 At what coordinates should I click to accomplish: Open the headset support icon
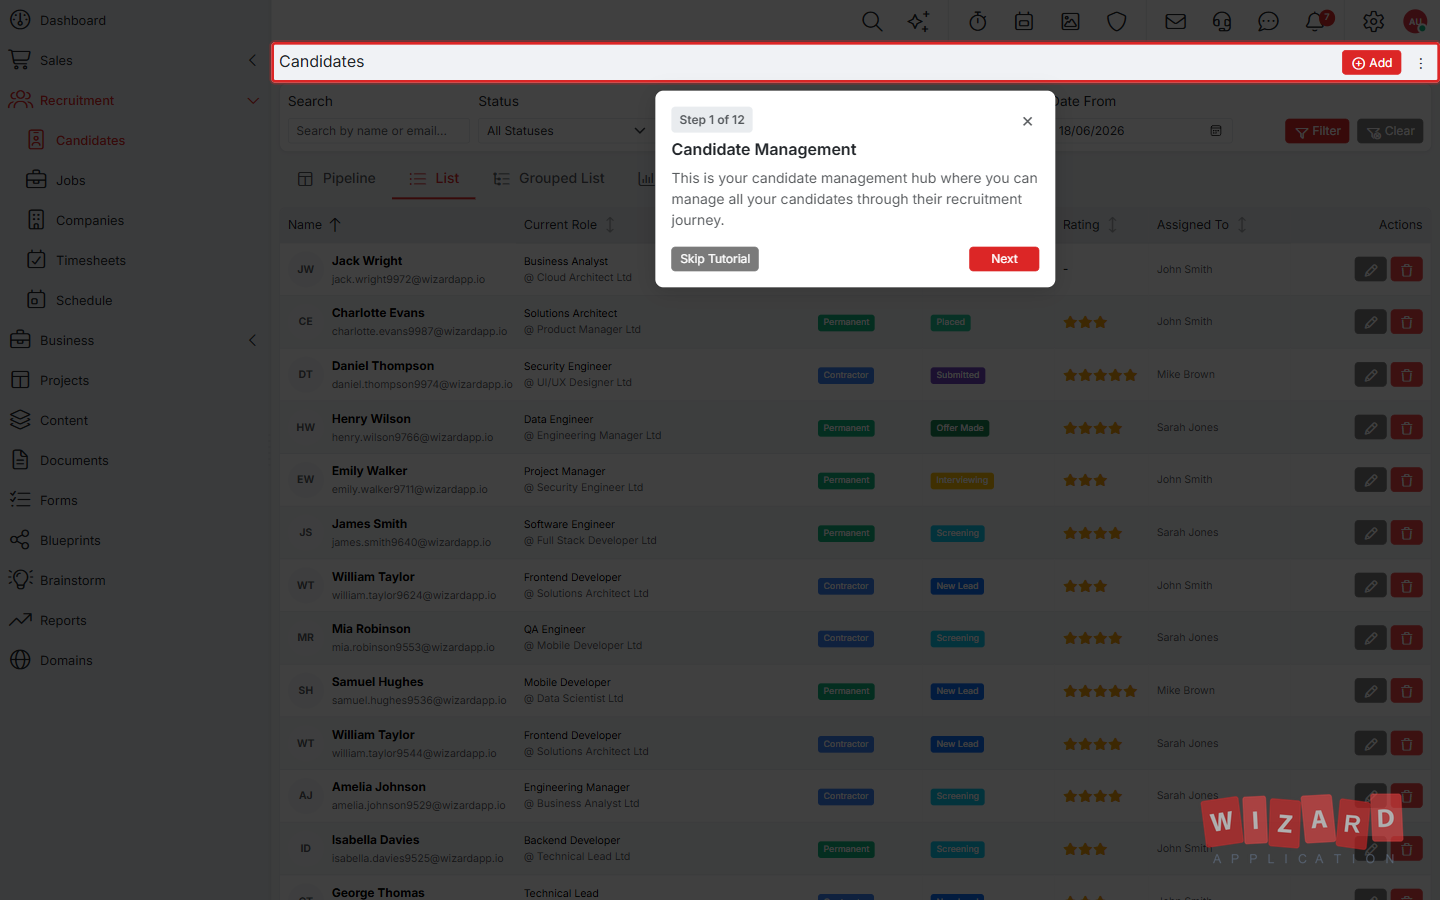click(1222, 21)
